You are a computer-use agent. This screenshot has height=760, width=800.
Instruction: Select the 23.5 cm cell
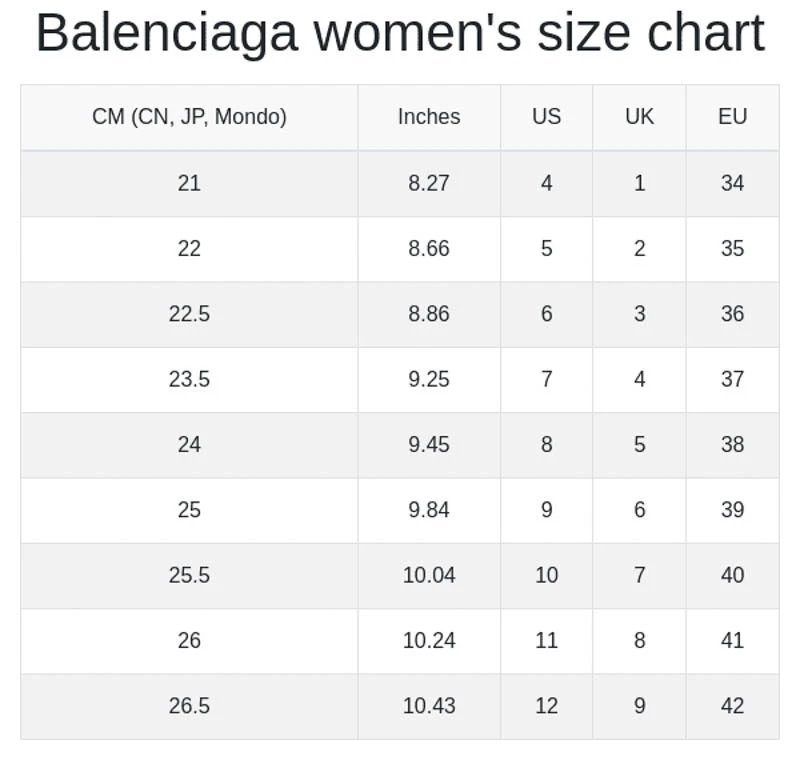pyautogui.click(x=189, y=379)
